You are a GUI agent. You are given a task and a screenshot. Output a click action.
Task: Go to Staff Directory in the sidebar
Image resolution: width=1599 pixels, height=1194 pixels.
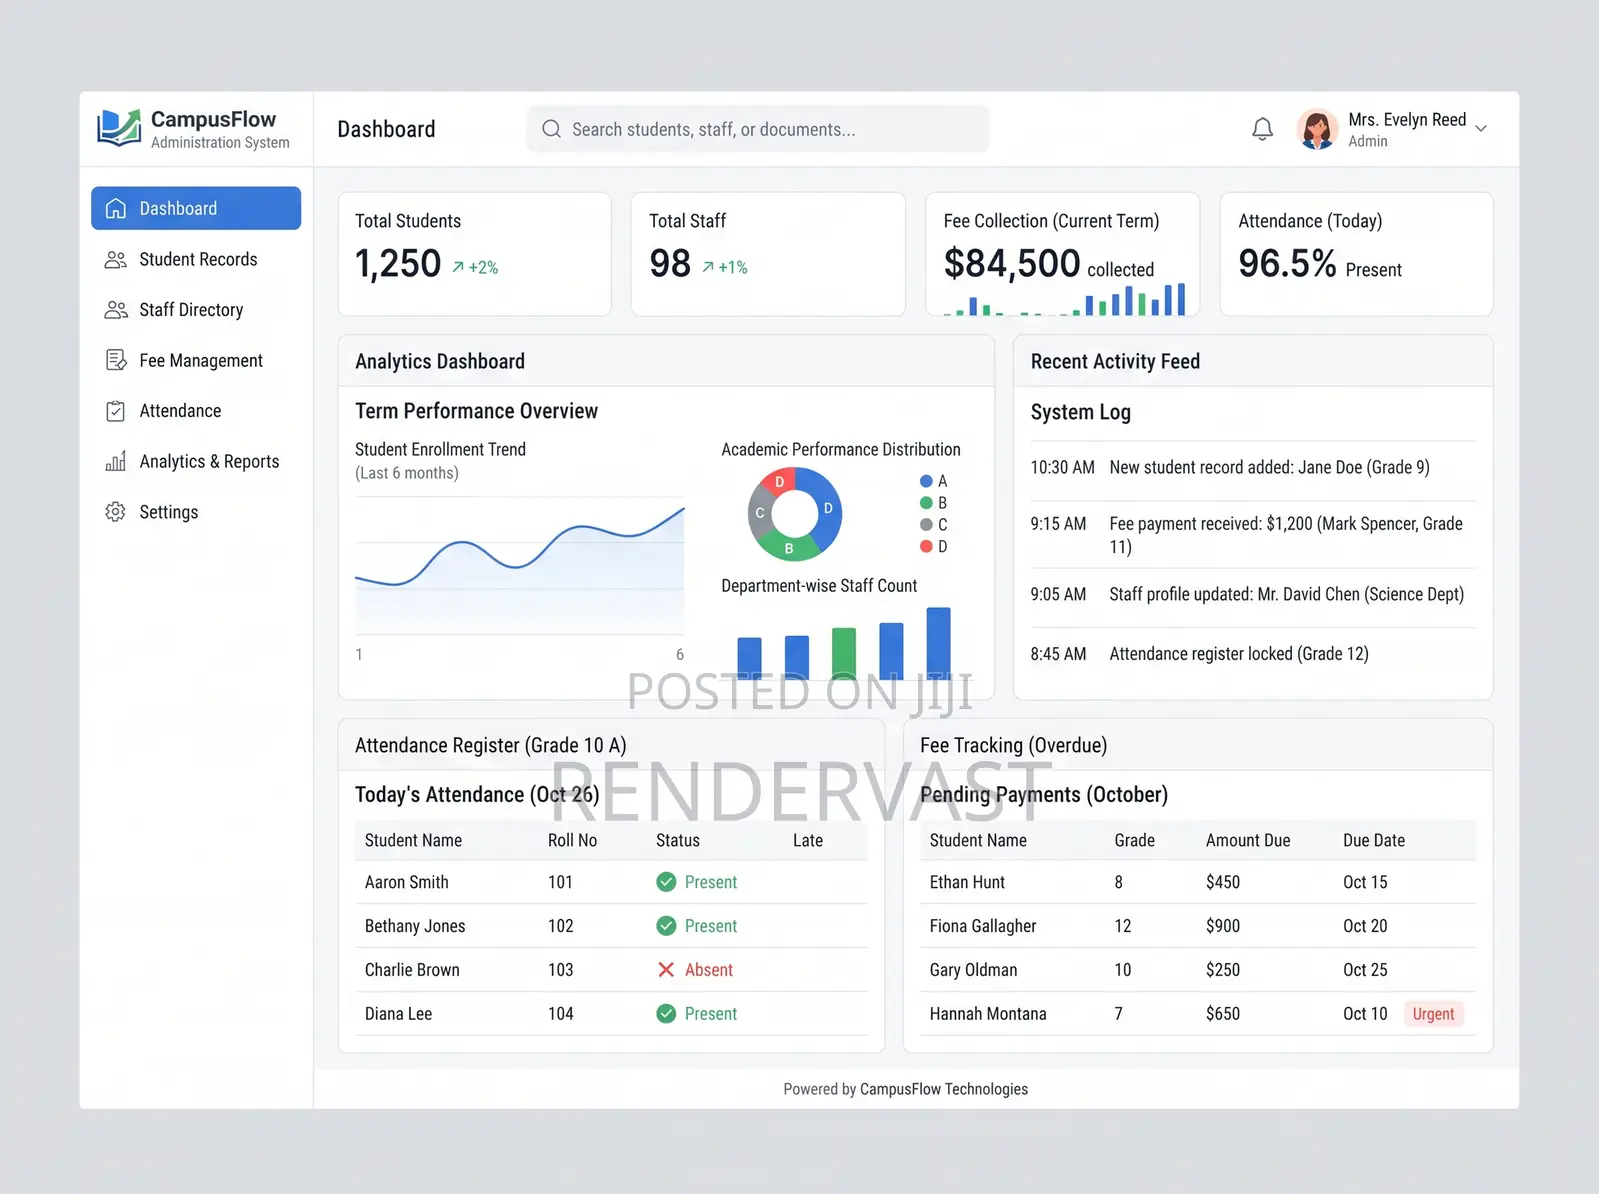pos(196,310)
